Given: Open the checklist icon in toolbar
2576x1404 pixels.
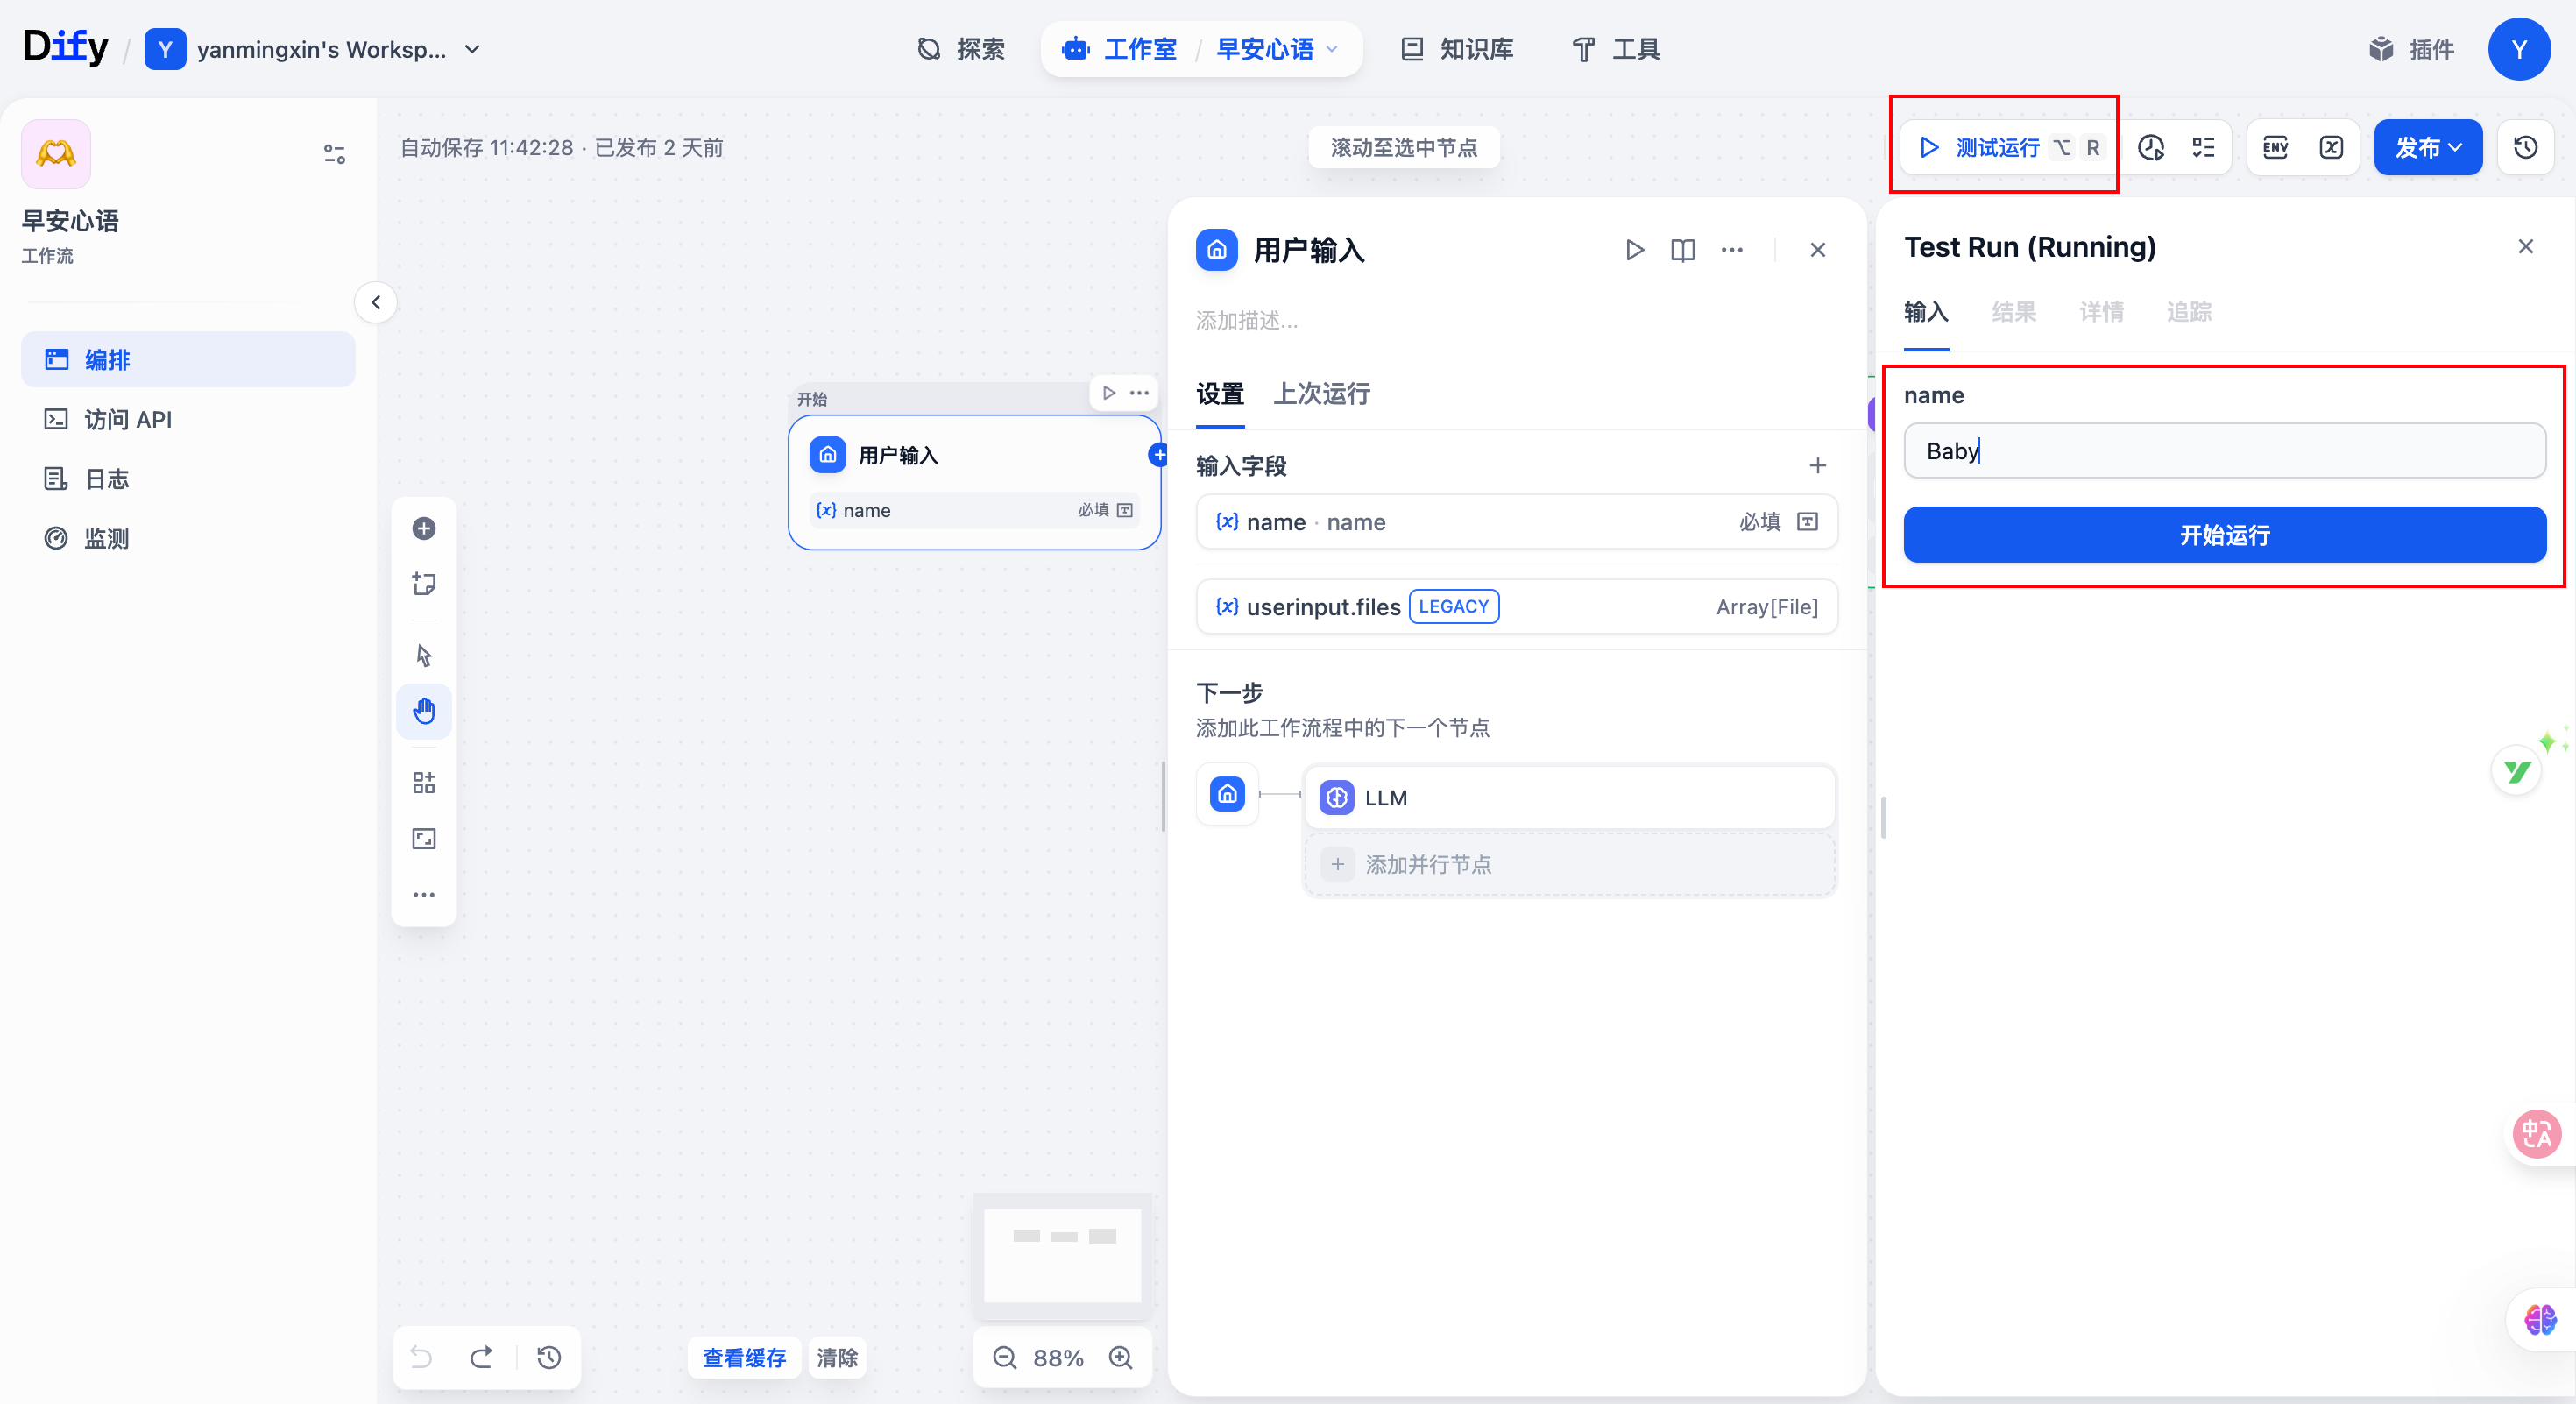Looking at the screenshot, I should tap(2203, 148).
